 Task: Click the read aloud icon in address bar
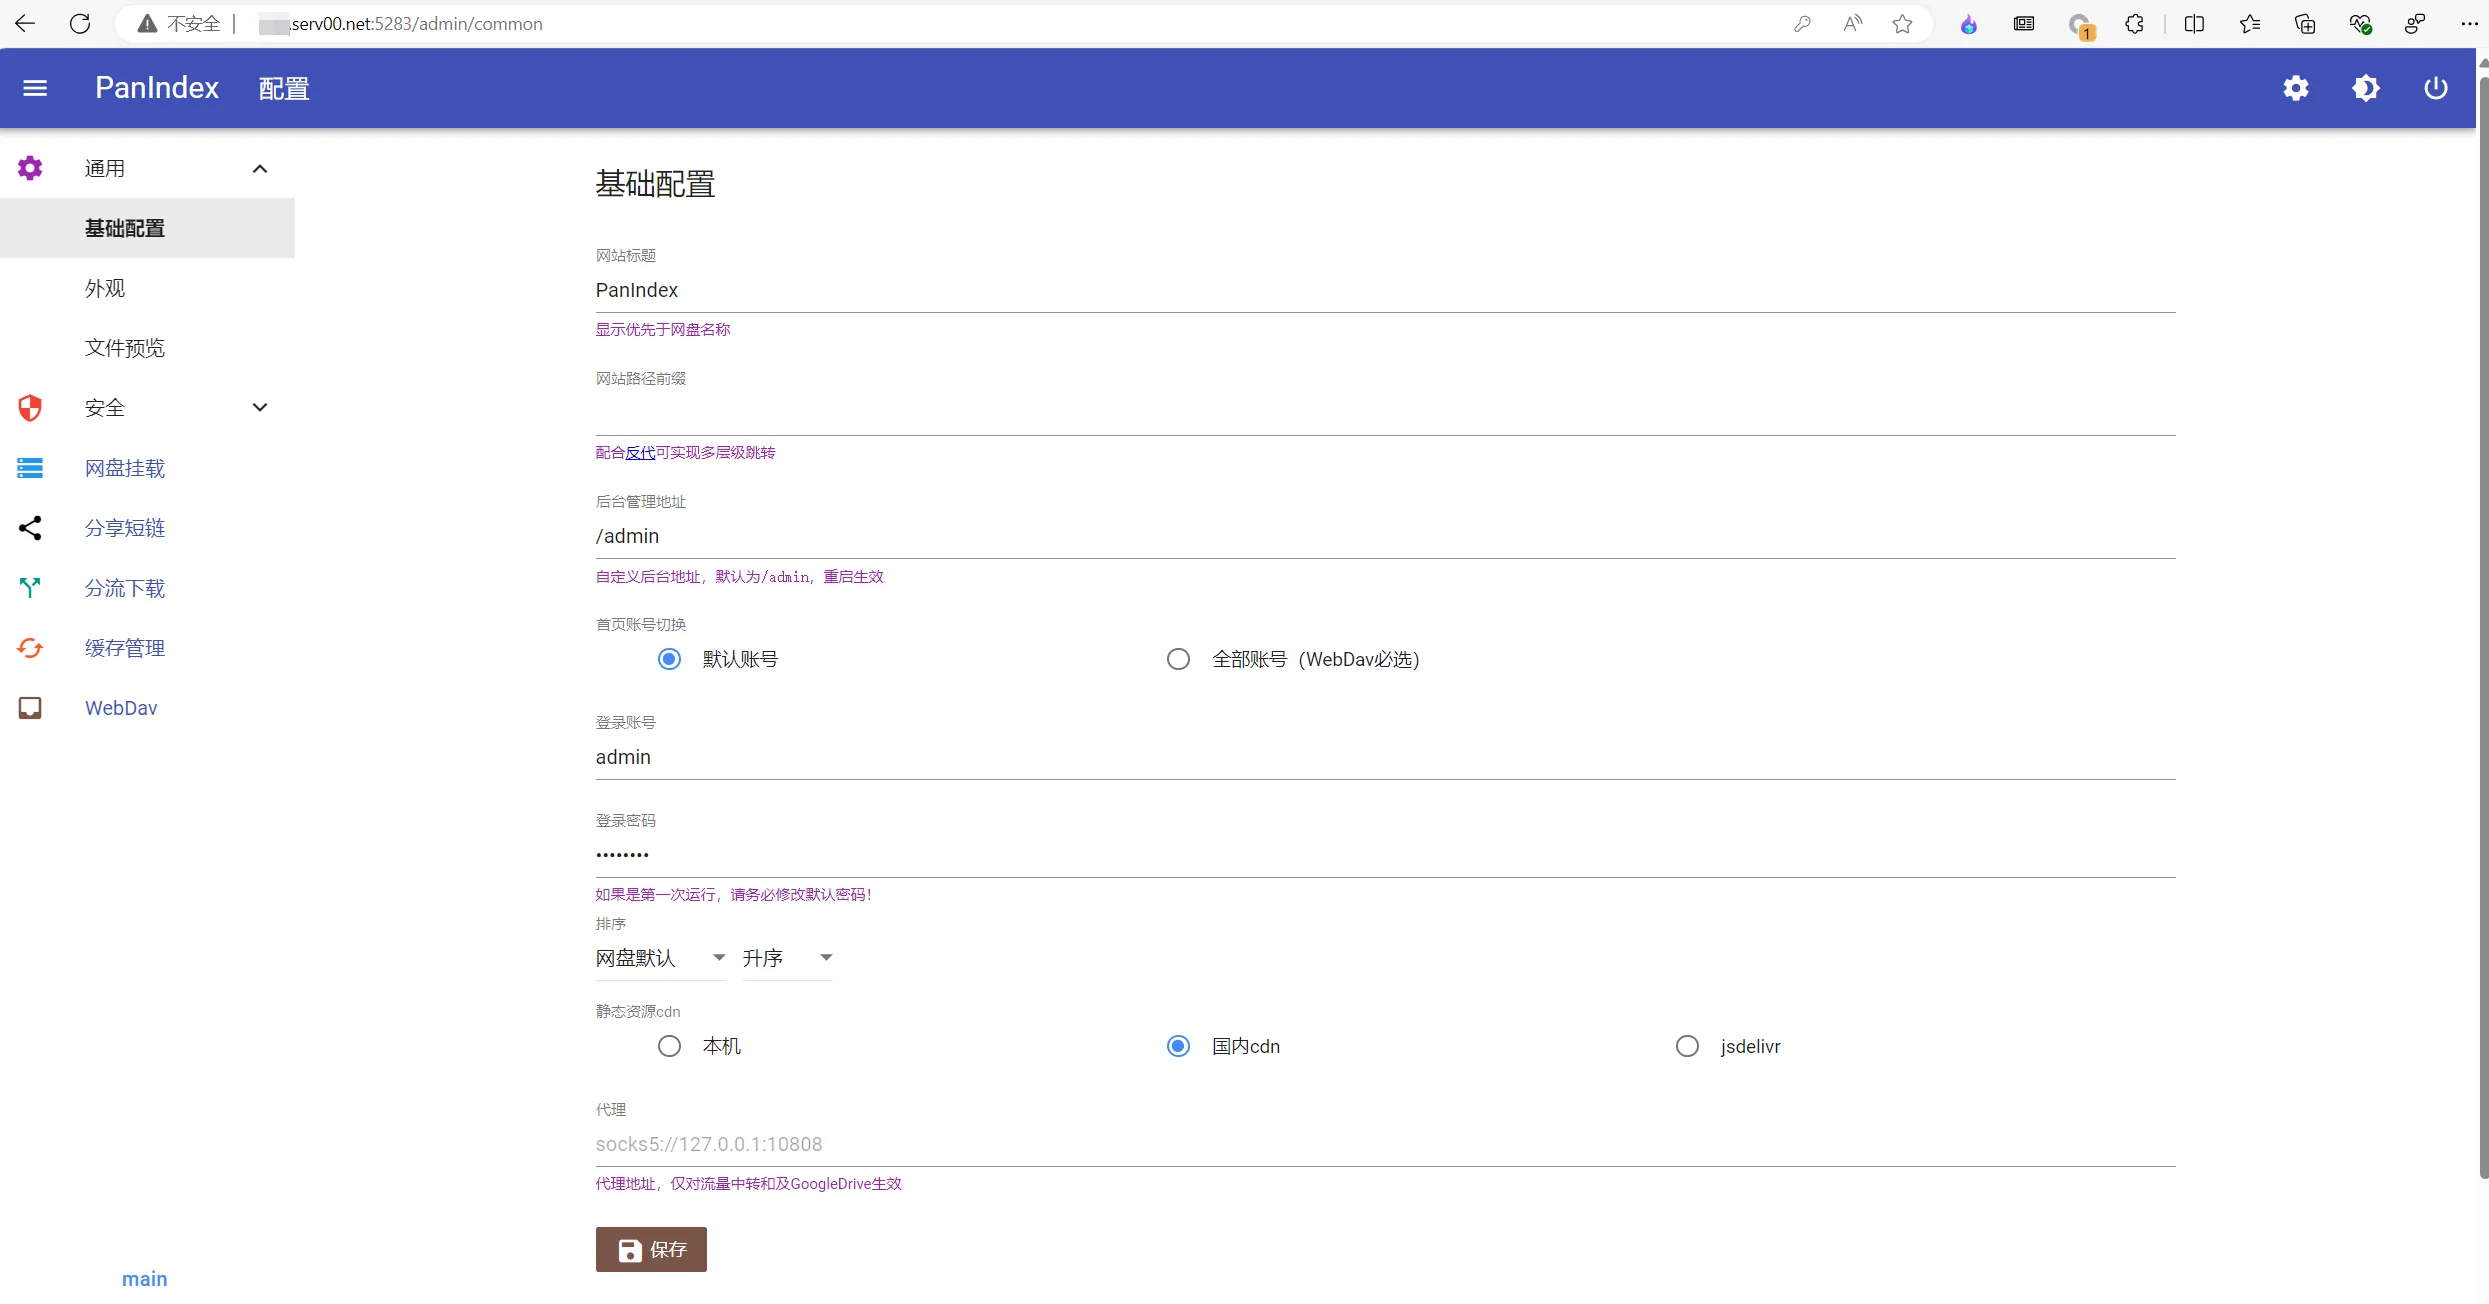[1853, 23]
